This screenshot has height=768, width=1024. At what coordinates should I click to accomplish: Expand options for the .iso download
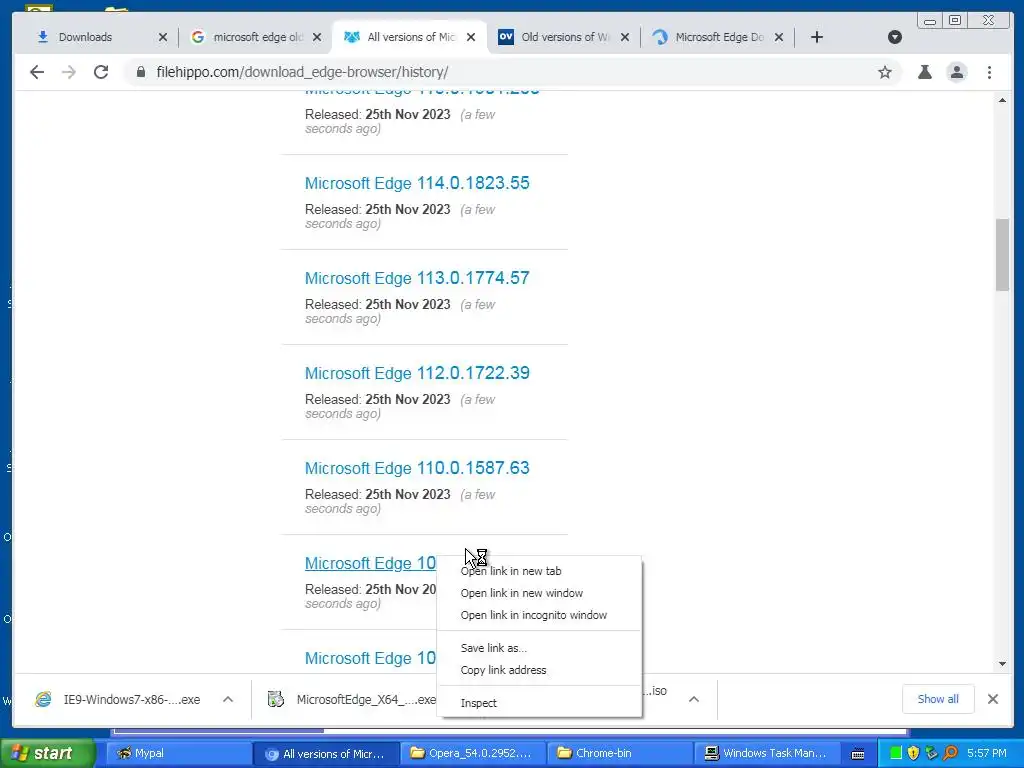pos(694,699)
